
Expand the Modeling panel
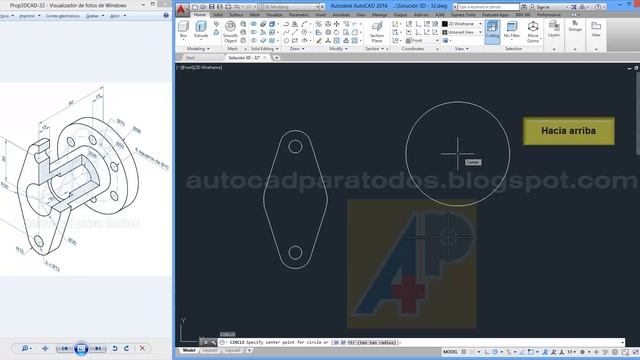point(198,49)
